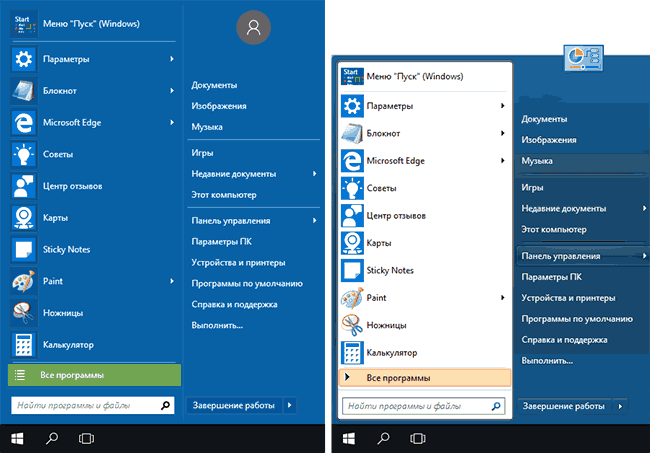Open Параметры gear icon in right white menu
650x453 pixels.
352,106
